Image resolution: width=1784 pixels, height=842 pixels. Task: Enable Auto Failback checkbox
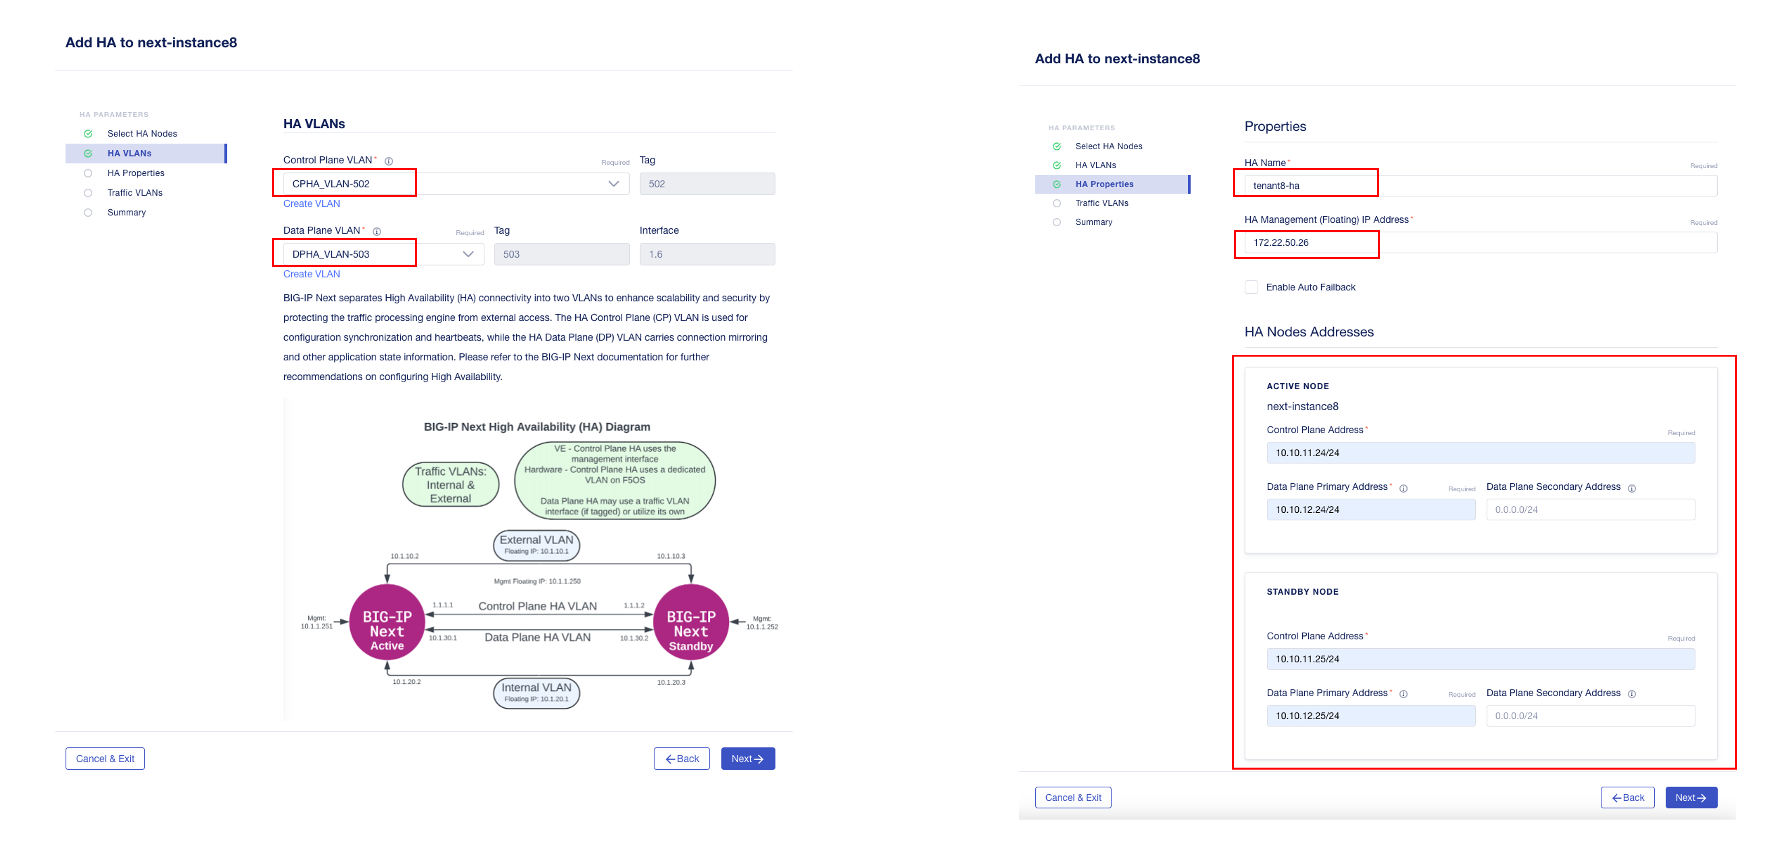(1251, 287)
